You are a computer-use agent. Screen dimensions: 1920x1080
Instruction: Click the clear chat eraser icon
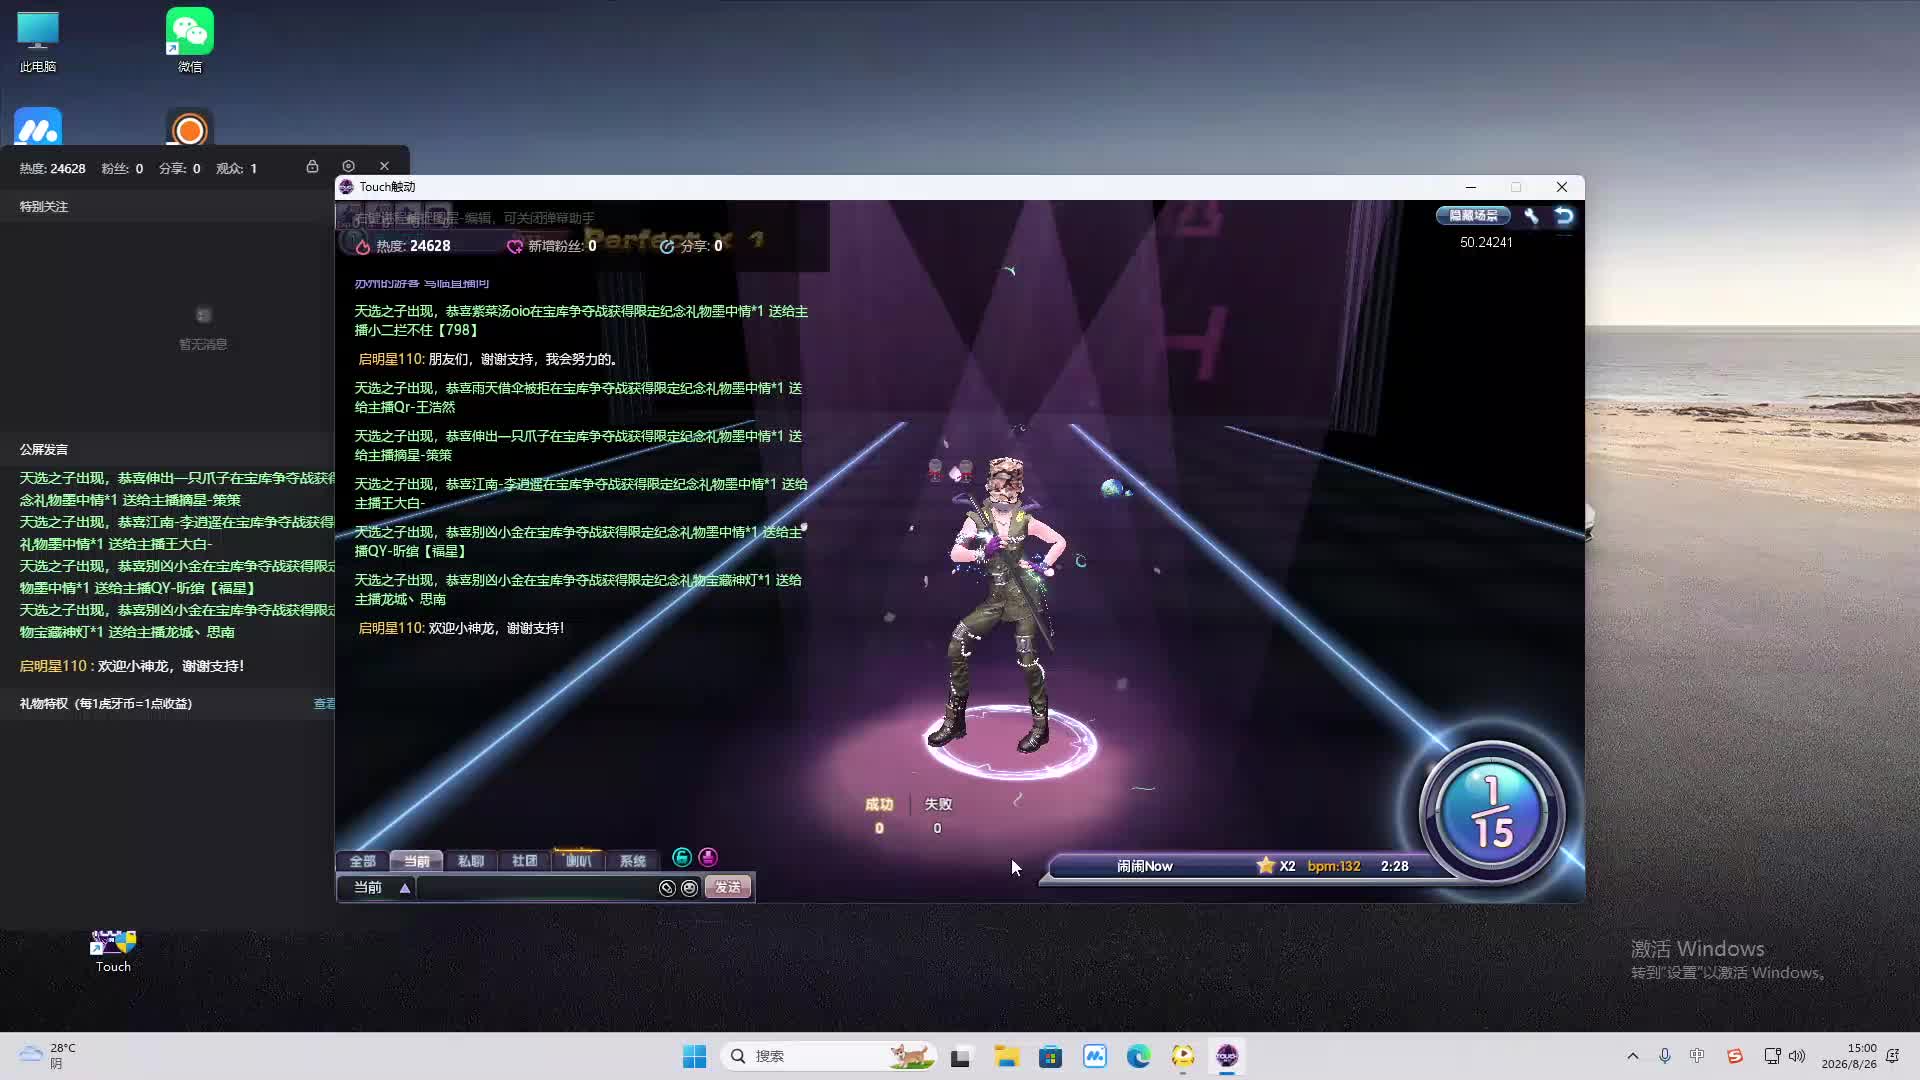point(667,888)
